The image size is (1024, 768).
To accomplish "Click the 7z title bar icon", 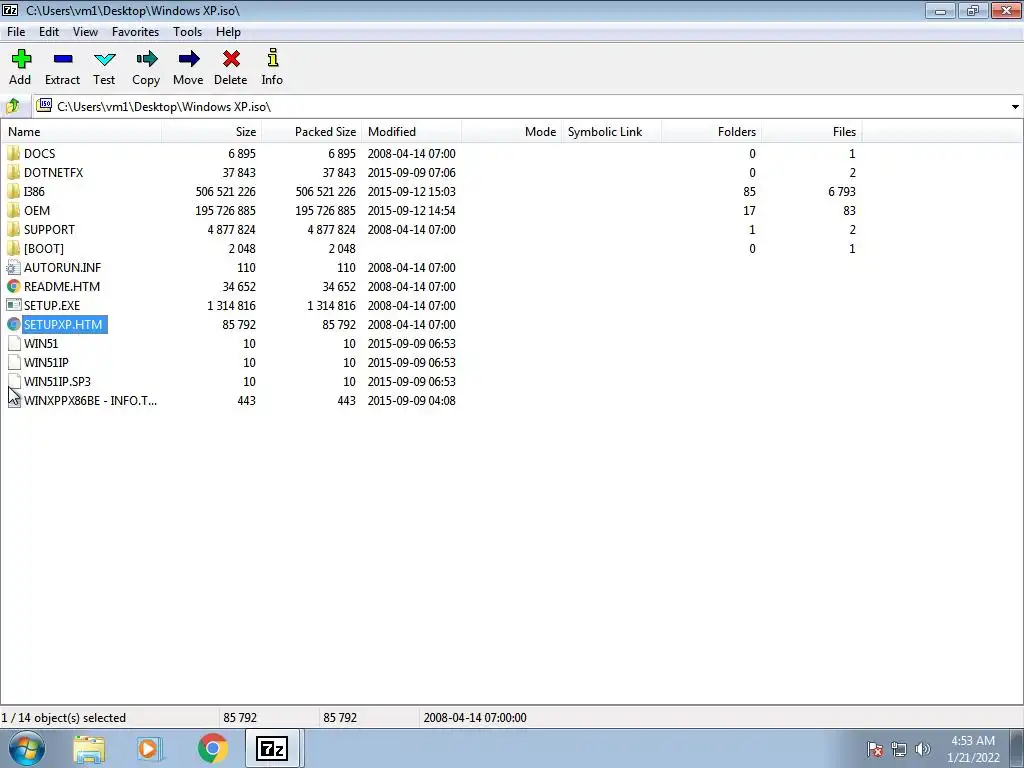I will [x=10, y=10].
